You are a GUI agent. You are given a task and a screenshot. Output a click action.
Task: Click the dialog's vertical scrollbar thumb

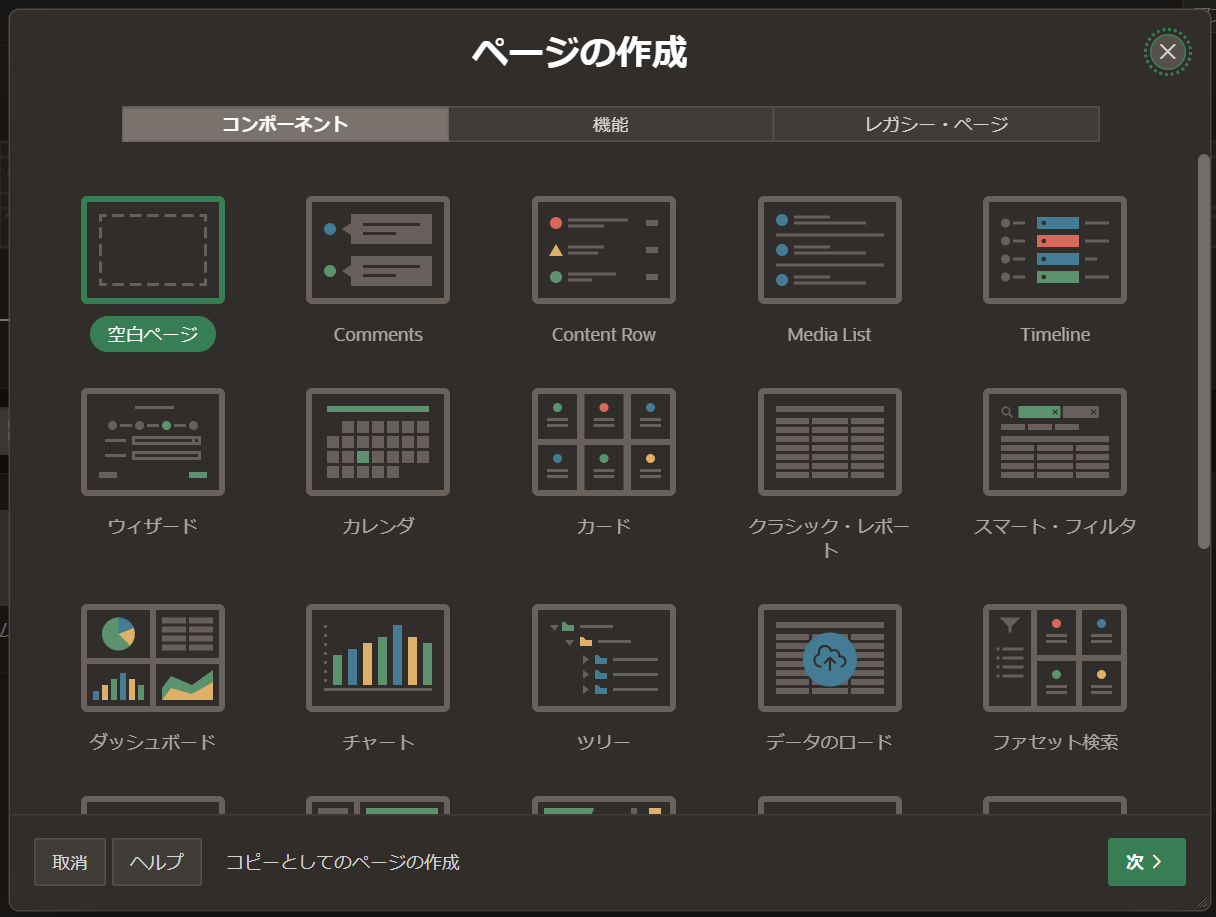tap(1204, 350)
